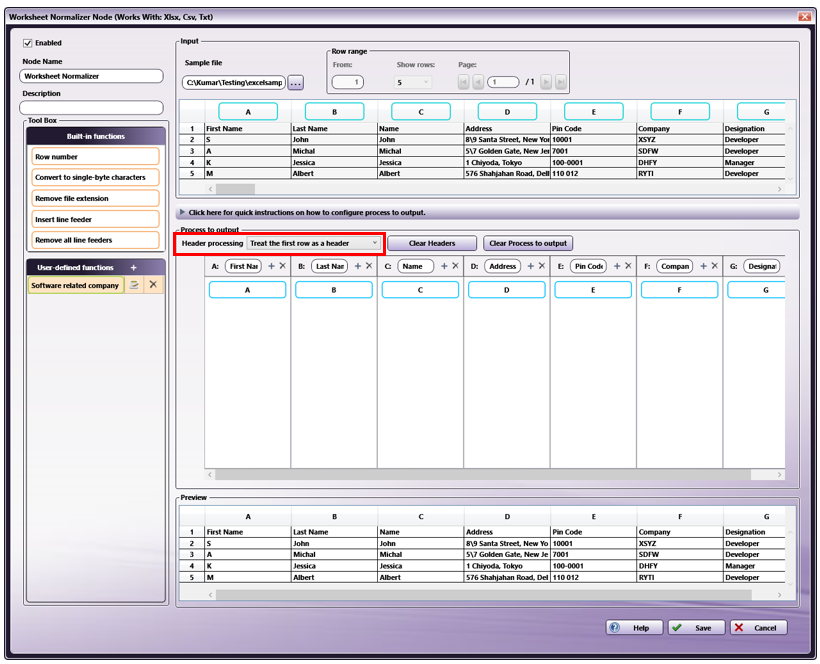Select Insert line feeder function
The height and width of the screenshot is (664, 820).
pyautogui.click(x=95, y=219)
